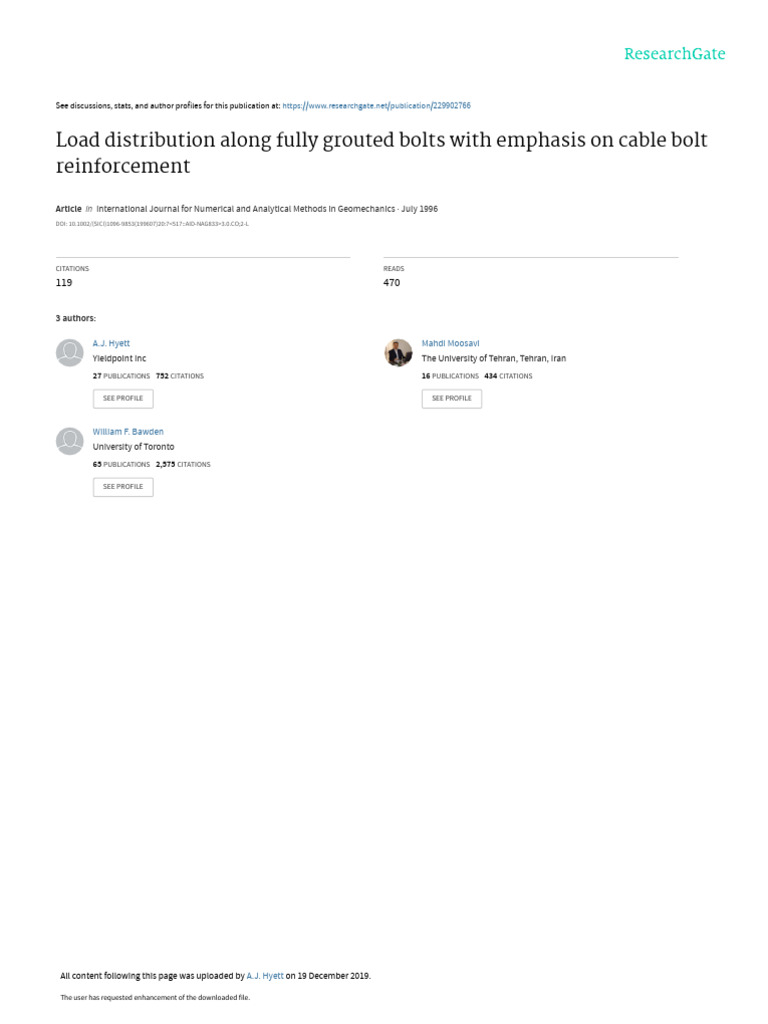Open A.J. Hyett author name link
Image resolution: width=768 pixels, height=1024 pixels.
coord(111,343)
